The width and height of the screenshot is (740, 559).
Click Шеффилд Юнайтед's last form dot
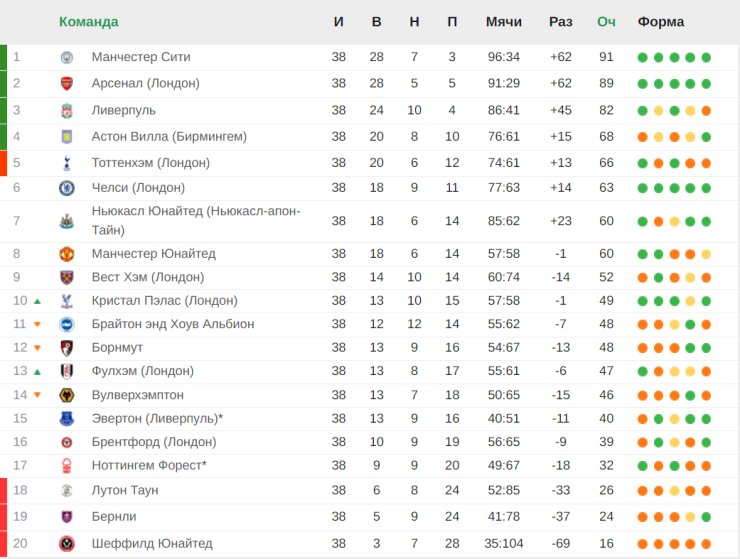pos(706,544)
